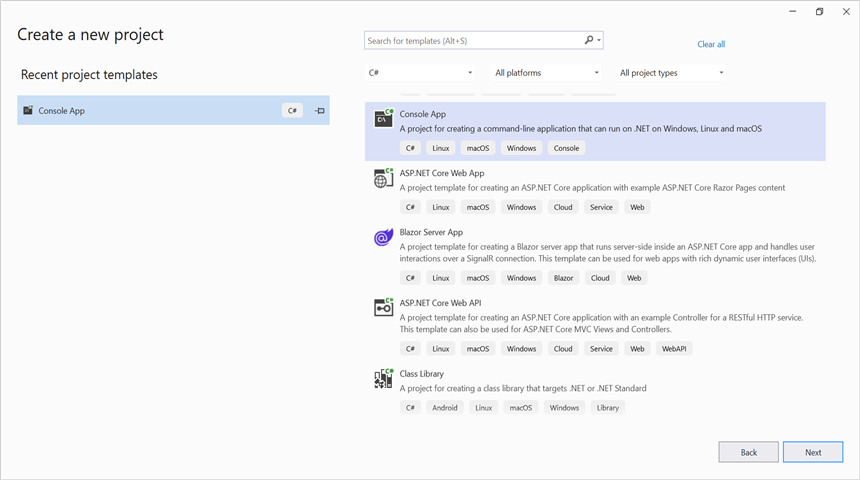Click the search magnifier icon
Image resolution: width=860 pixels, height=480 pixels.
[x=589, y=41]
